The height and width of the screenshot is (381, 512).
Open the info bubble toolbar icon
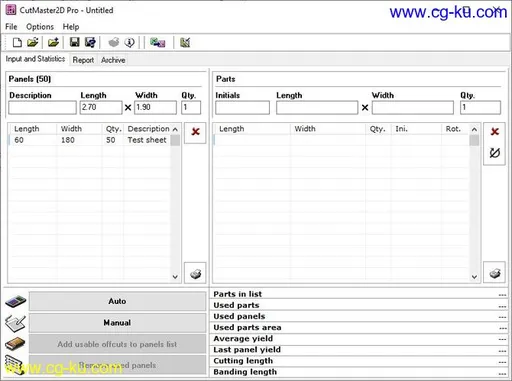point(129,42)
